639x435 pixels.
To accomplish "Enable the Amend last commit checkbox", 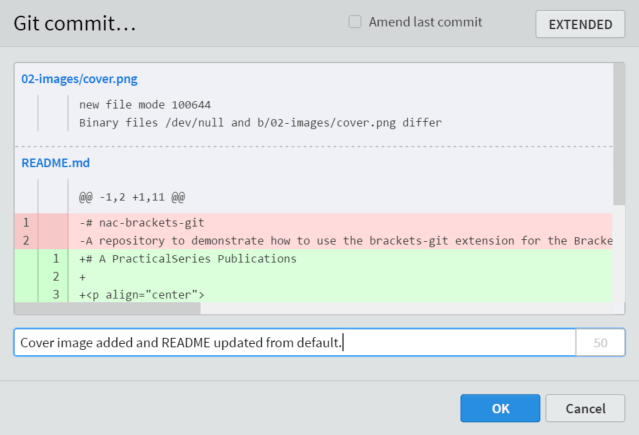I will pos(355,22).
